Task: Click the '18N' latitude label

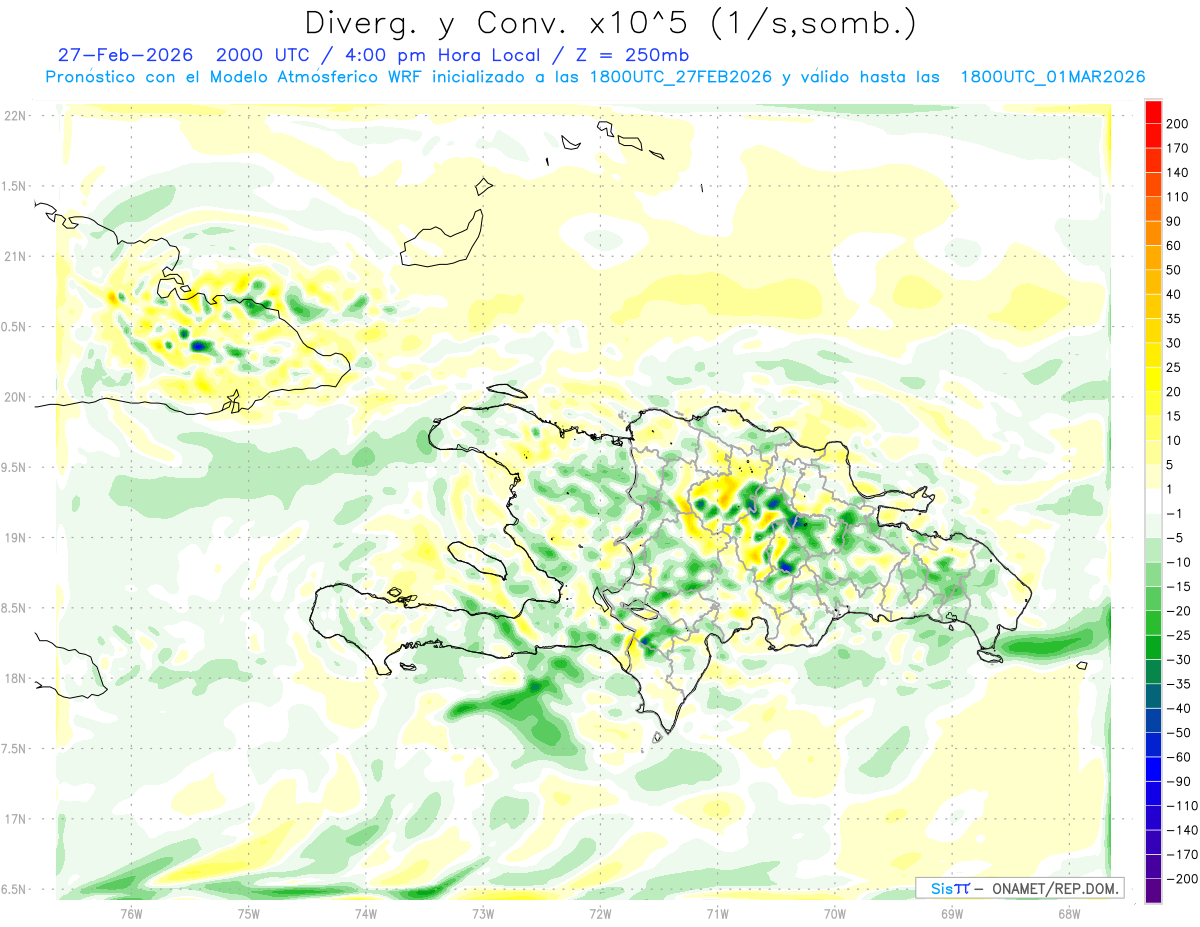Action: click(16, 678)
